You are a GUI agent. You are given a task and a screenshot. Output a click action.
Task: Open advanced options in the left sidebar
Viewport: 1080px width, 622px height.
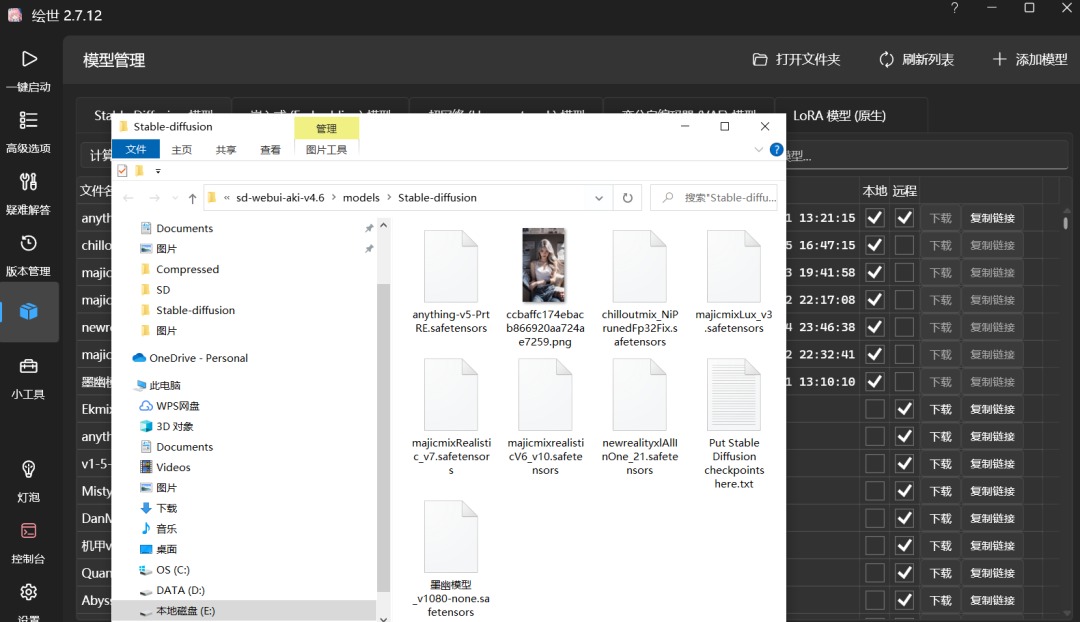[28, 132]
